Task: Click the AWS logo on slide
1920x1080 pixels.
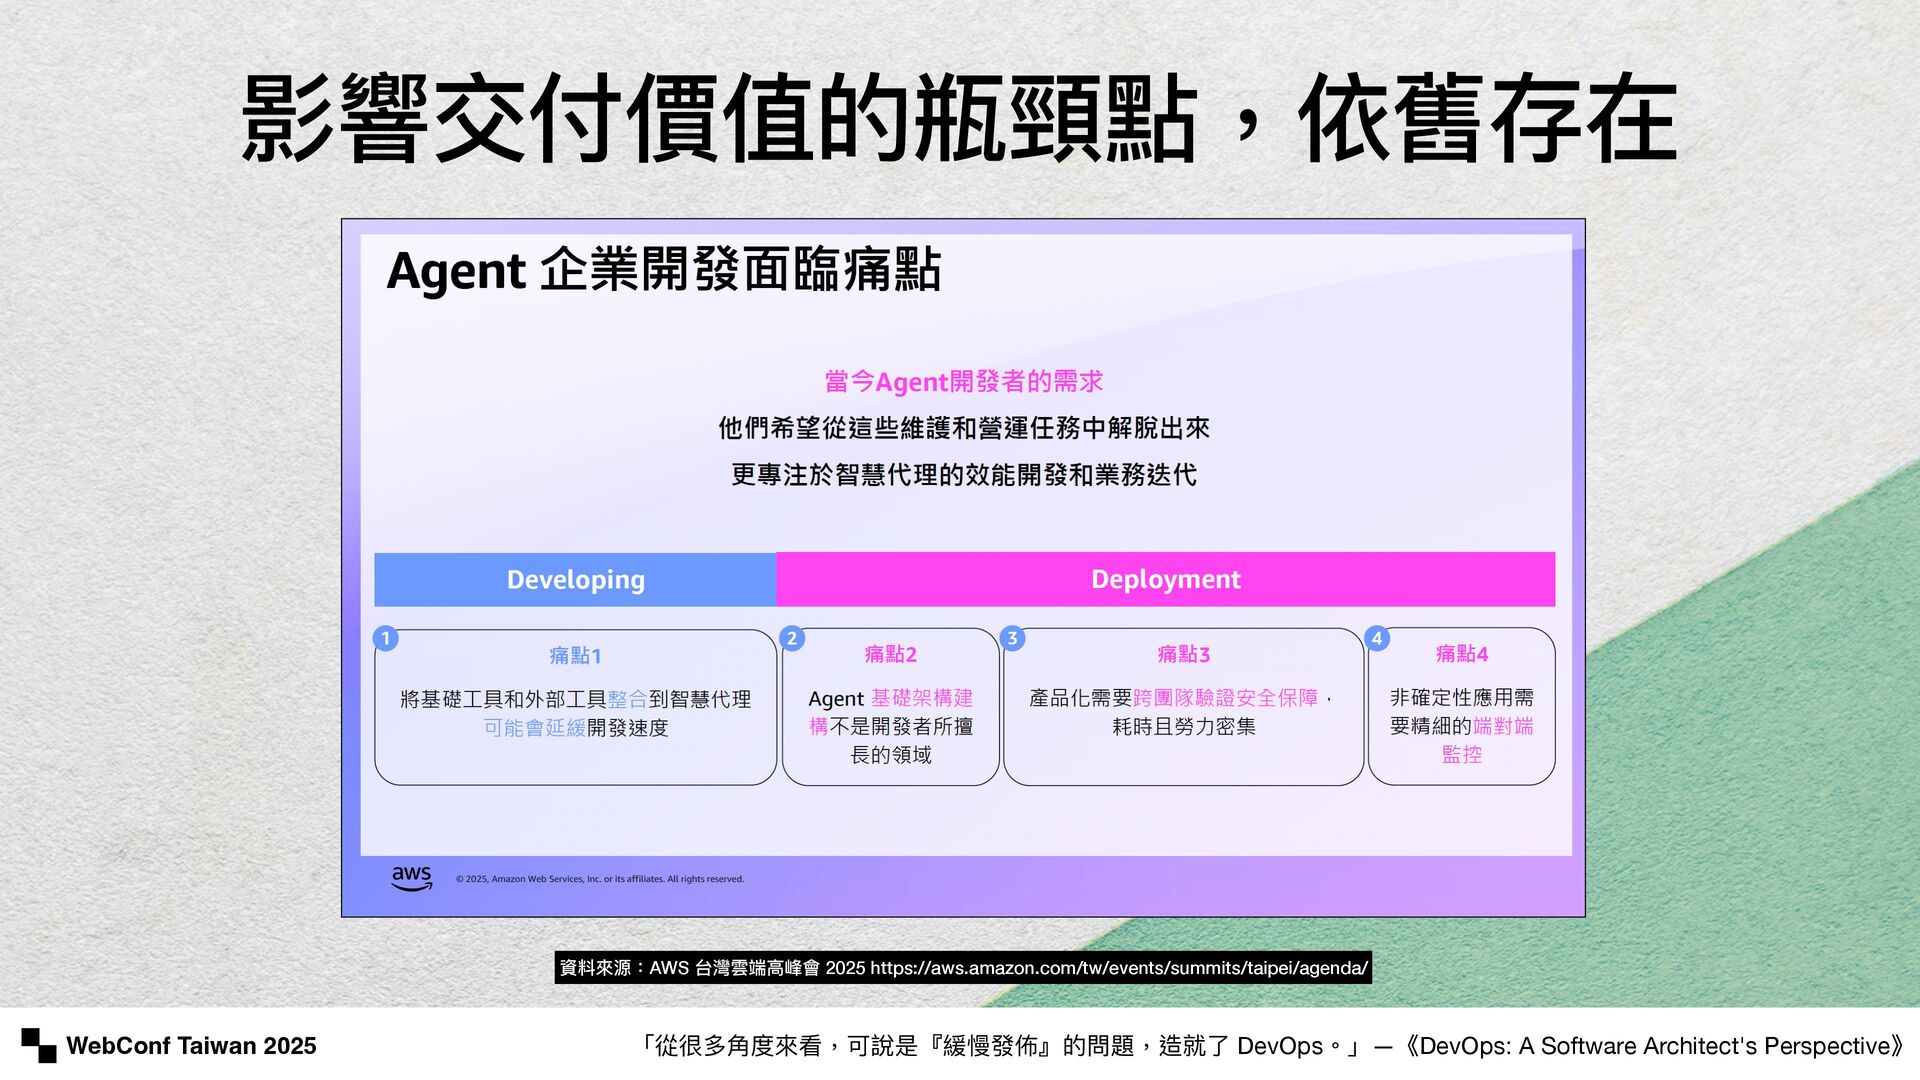Action: point(411,878)
